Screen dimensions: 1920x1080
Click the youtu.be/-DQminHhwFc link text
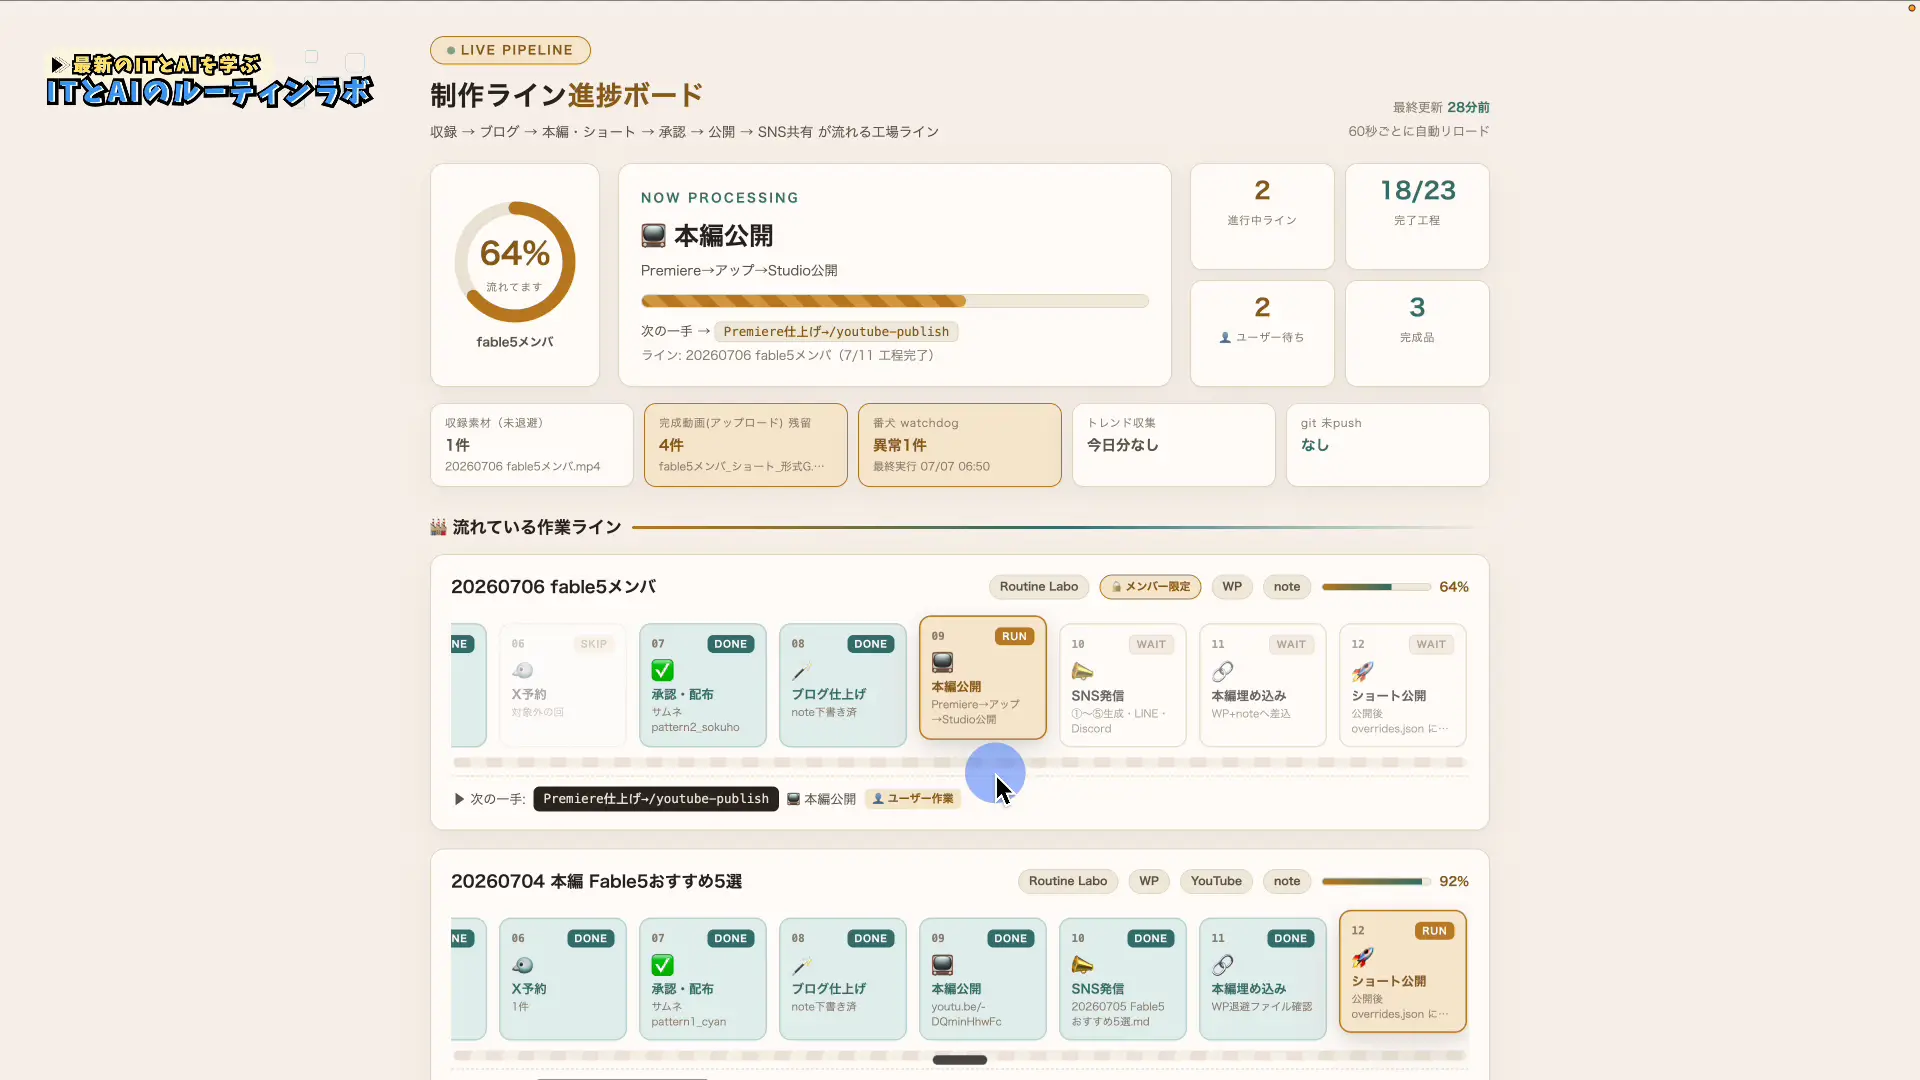click(x=966, y=1014)
